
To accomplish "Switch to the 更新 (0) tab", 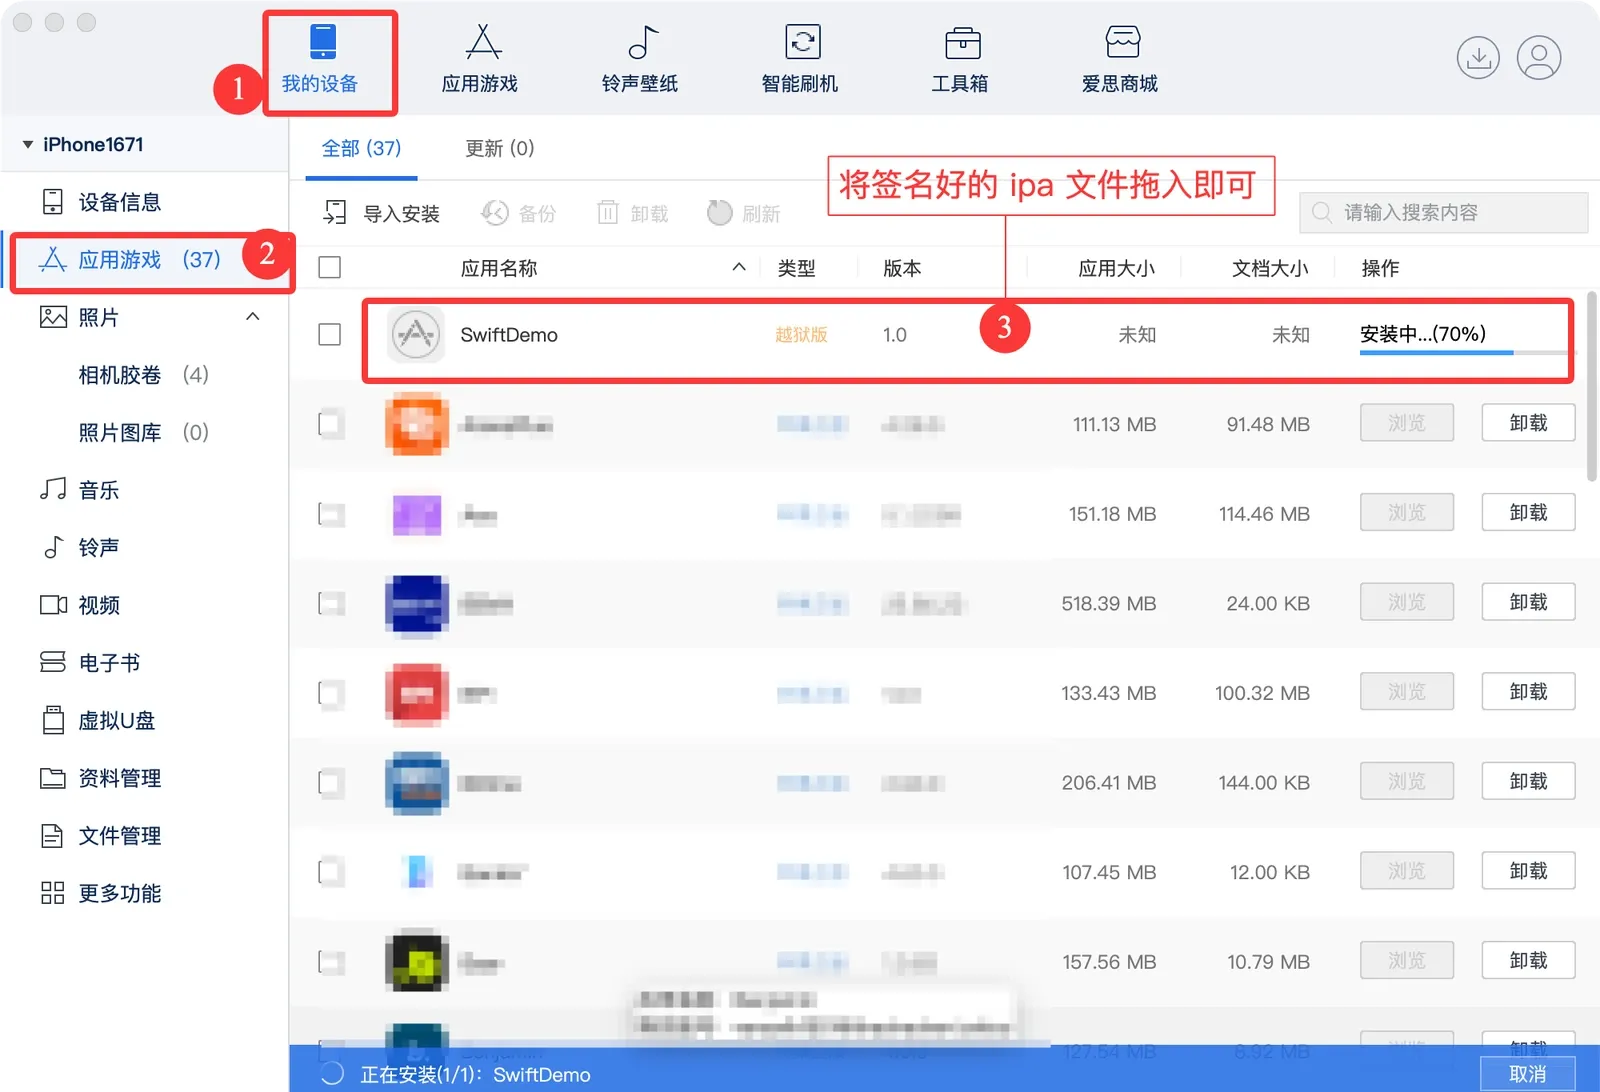I will click(x=500, y=148).
